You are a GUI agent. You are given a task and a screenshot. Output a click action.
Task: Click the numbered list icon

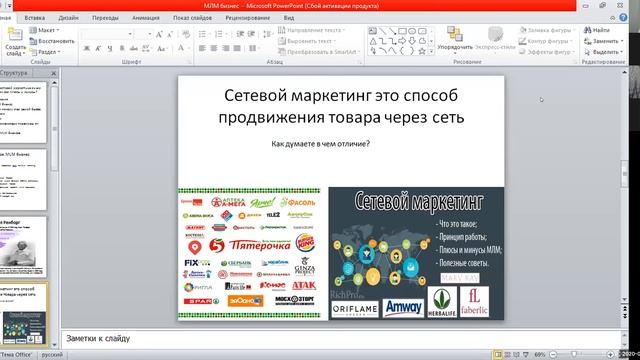[220, 34]
